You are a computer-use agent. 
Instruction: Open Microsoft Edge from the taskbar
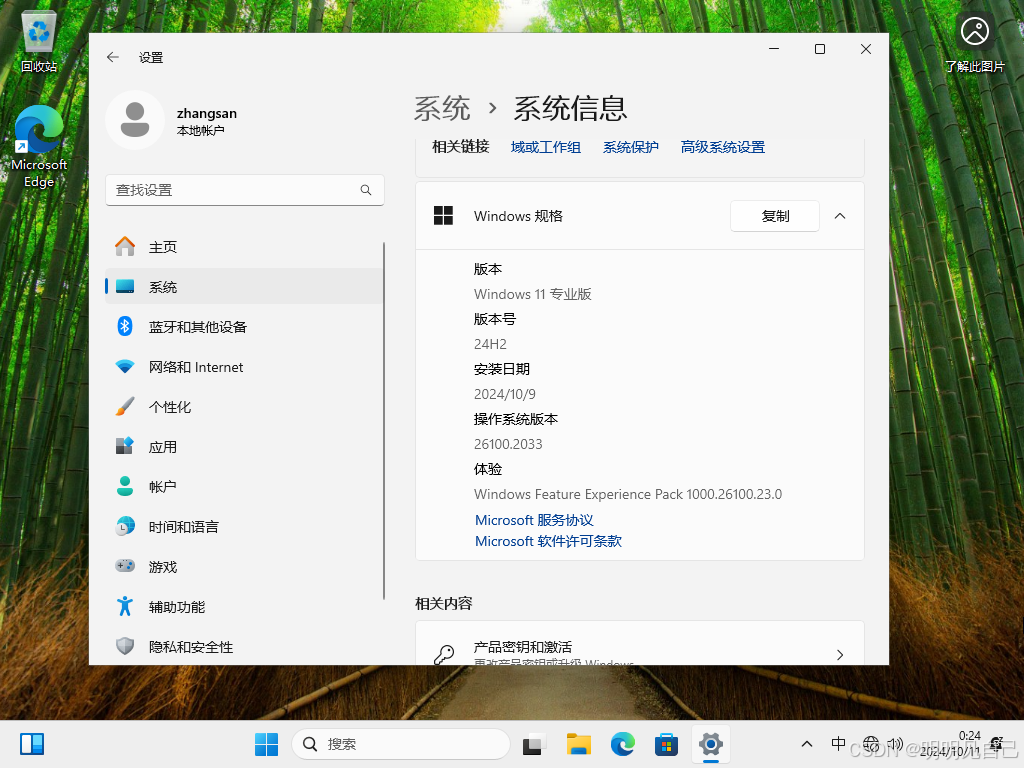pyautogui.click(x=623, y=744)
